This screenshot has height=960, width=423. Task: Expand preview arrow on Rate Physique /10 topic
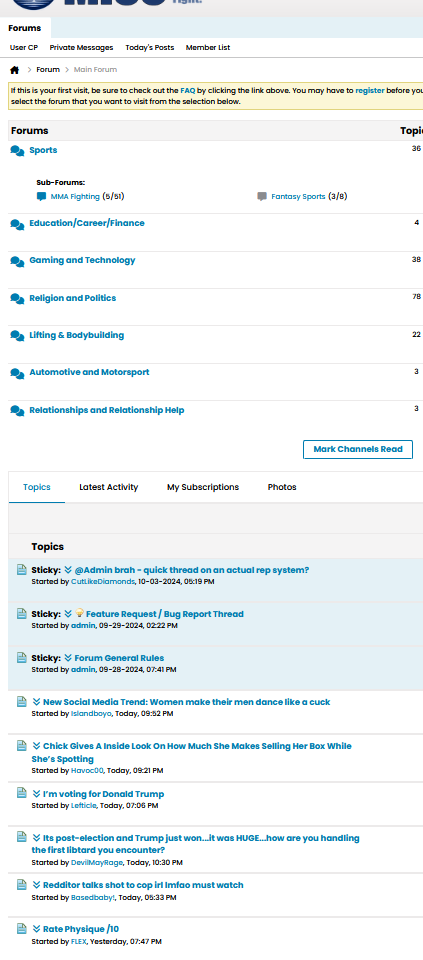pyautogui.click(x=37, y=929)
